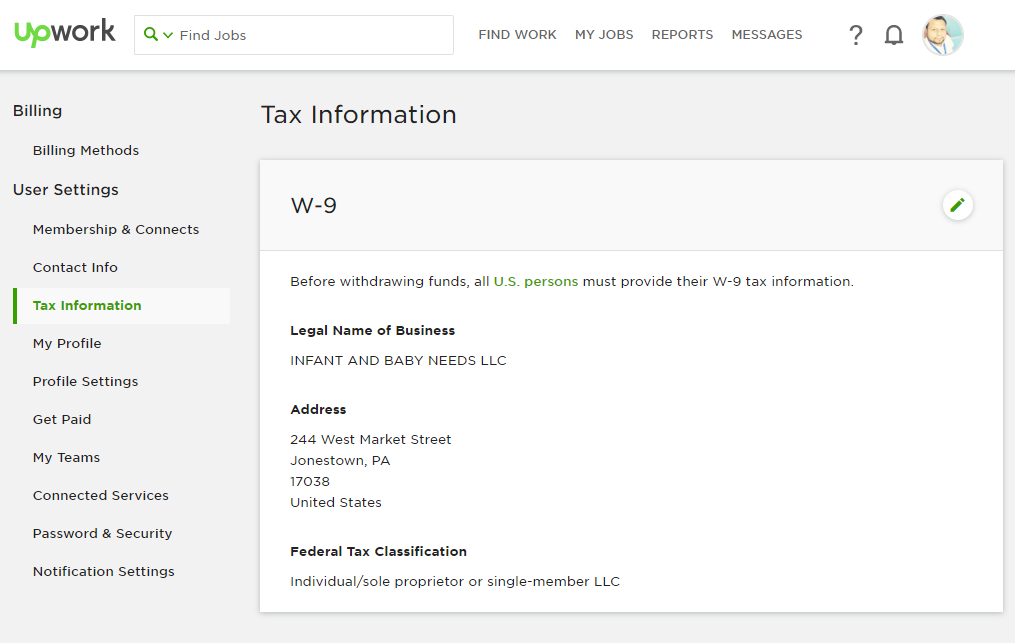1015x643 pixels.
Task: Open Profile Settings
Action: [x=85, y=381]
